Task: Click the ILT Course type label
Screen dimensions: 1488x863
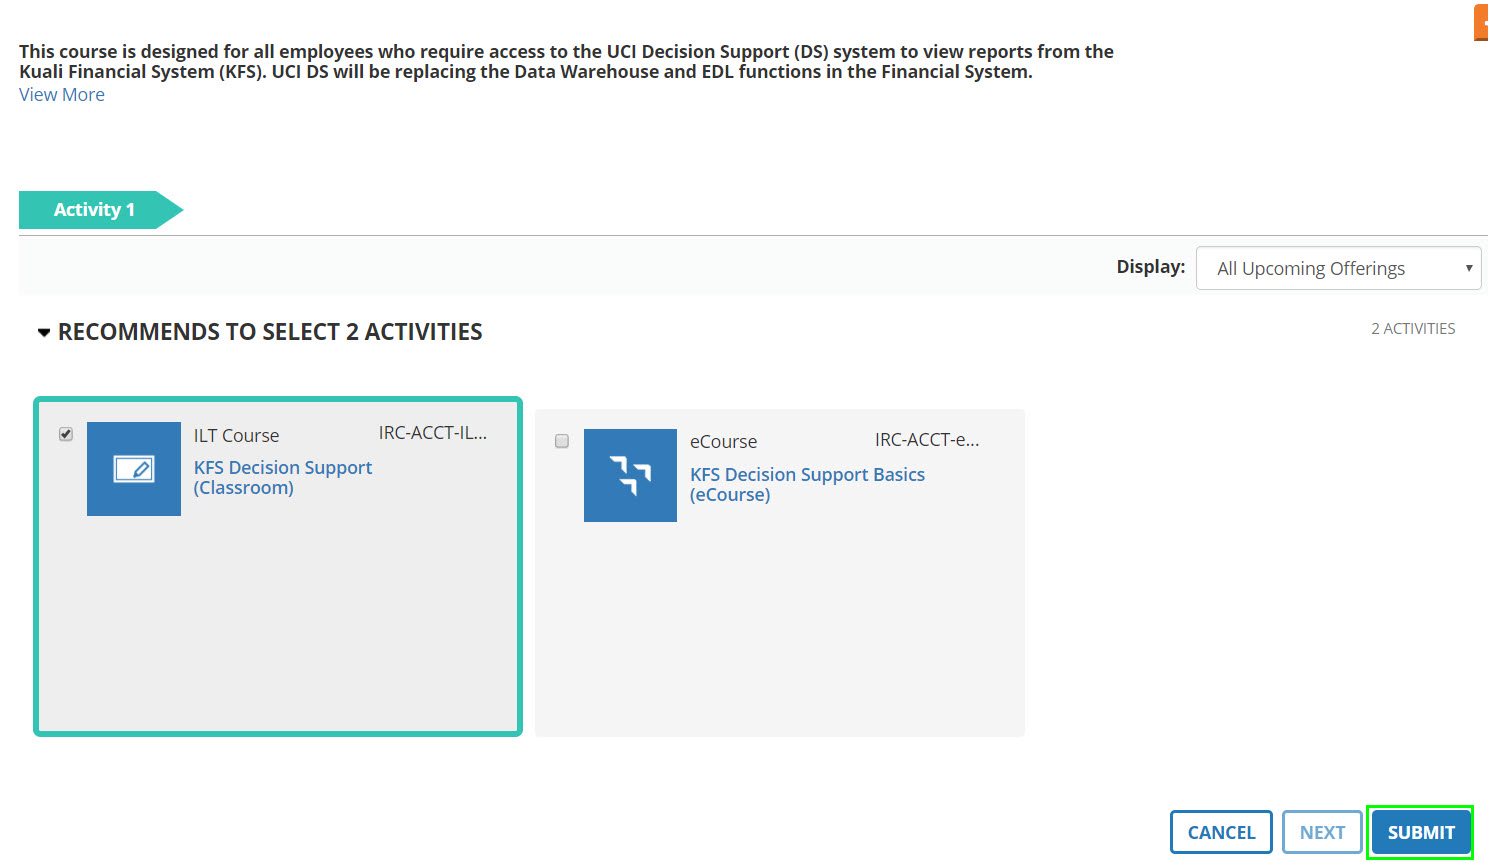Action: point(236,436)
